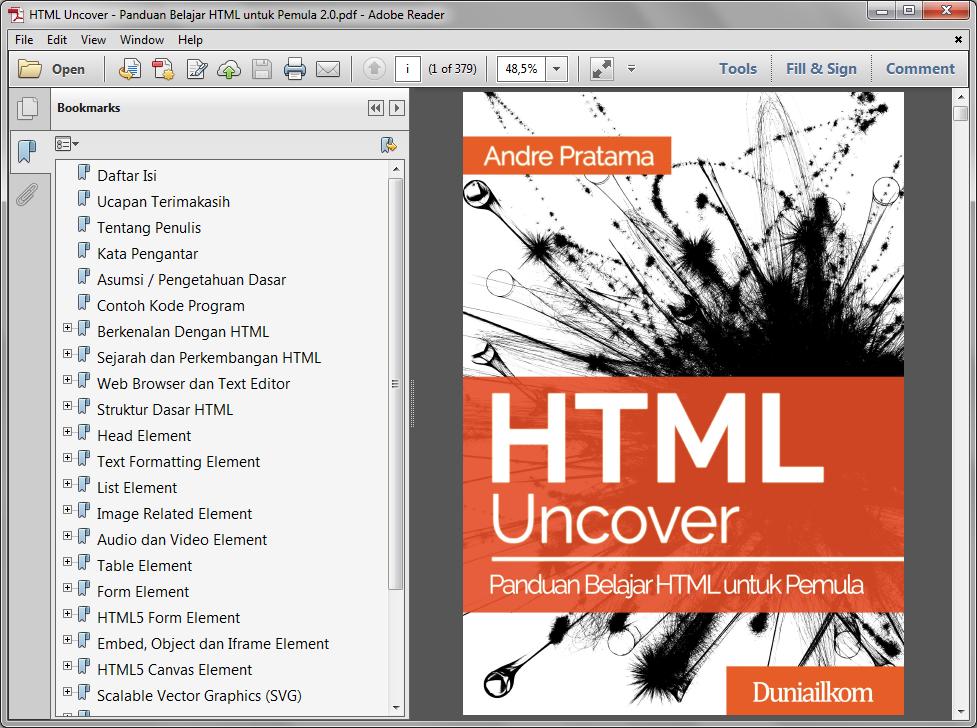Image resolution: width=977 pixels, height=728 pixels.
Task: Open the Fill & Sign pane
Action: coord(821,69)
